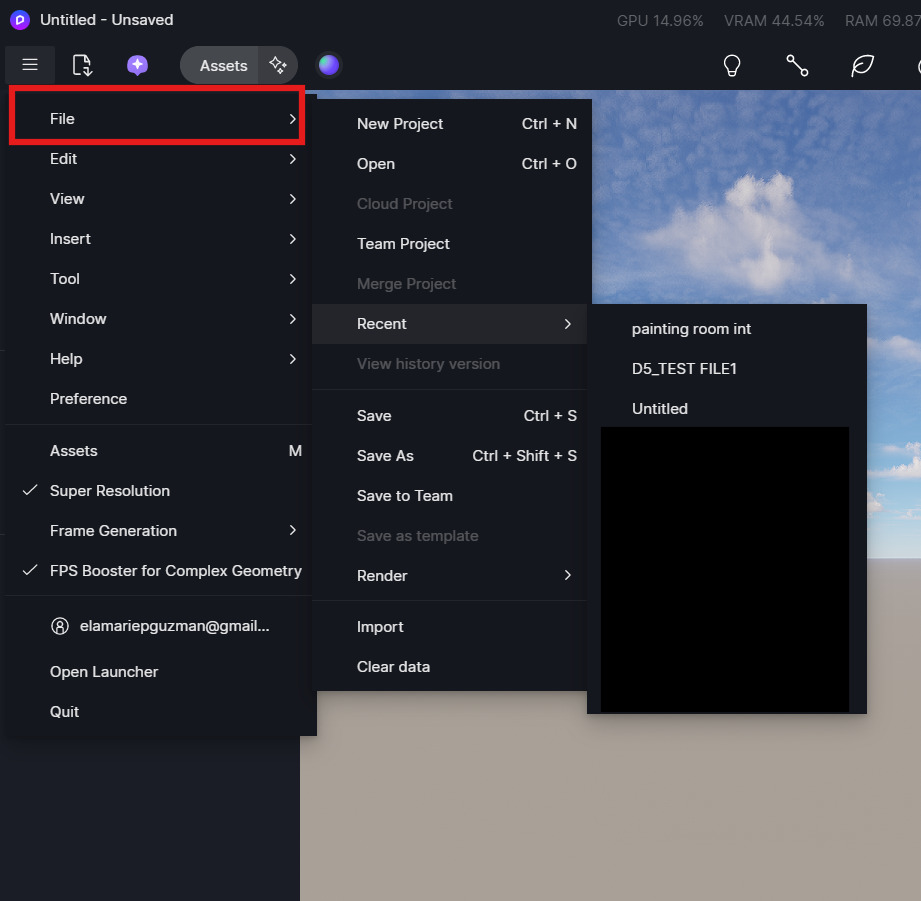Viewport: 921px width, 901px height.
Task: Click Open Launcher
Action: (x=104, y=672)
